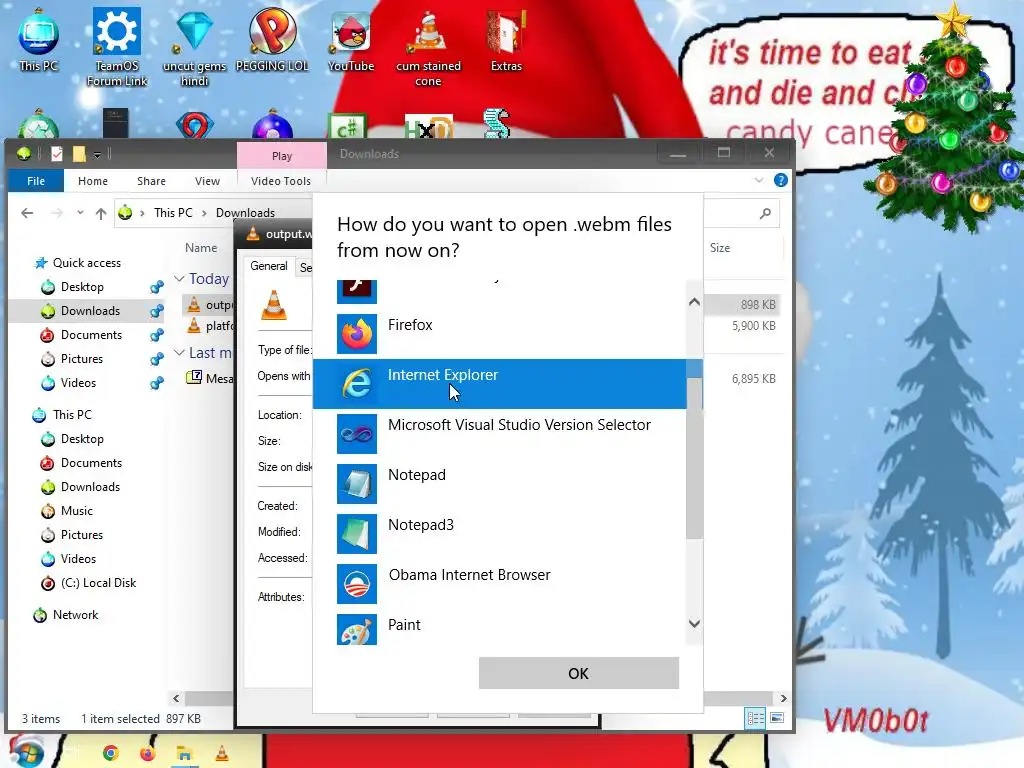Select the Notepad3 app entry

(x=500, y=534)
